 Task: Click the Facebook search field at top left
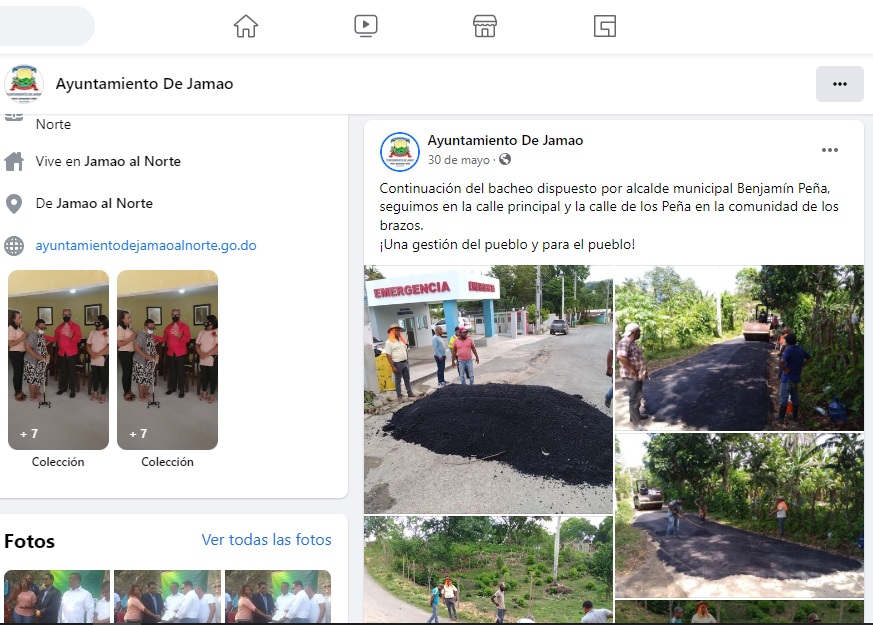[47, 26]
